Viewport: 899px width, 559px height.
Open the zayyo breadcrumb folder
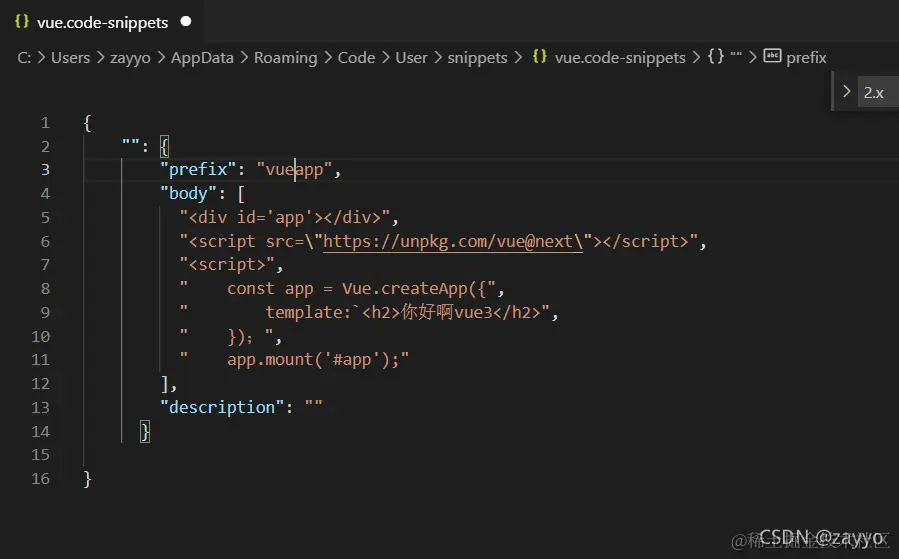[x=130, y=58]
